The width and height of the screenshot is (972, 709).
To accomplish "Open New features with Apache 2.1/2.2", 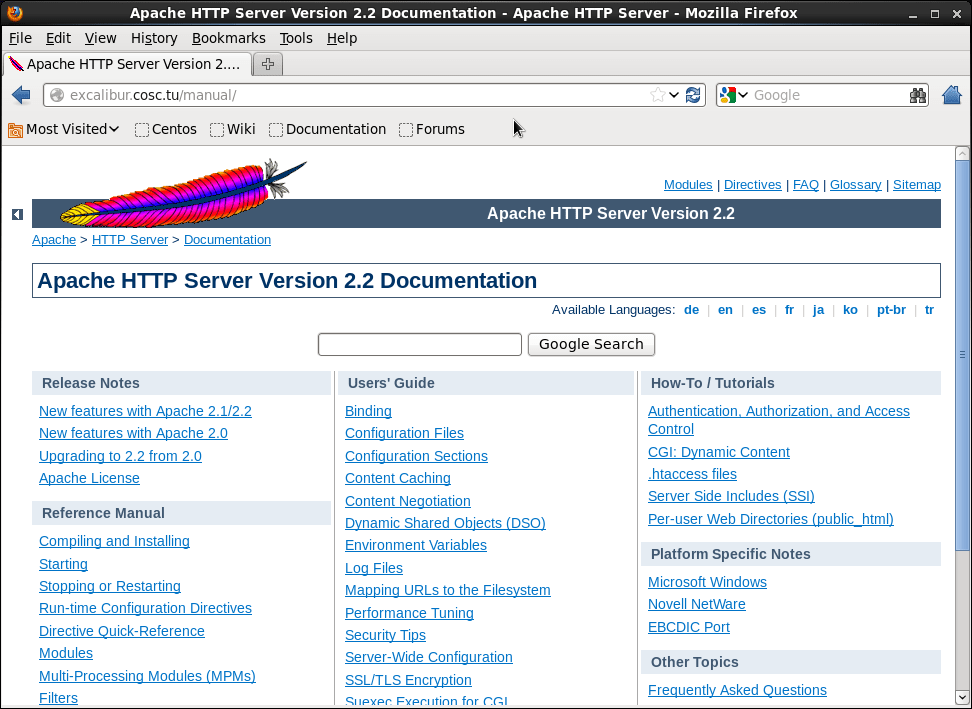I will click(x=146, y=411).
